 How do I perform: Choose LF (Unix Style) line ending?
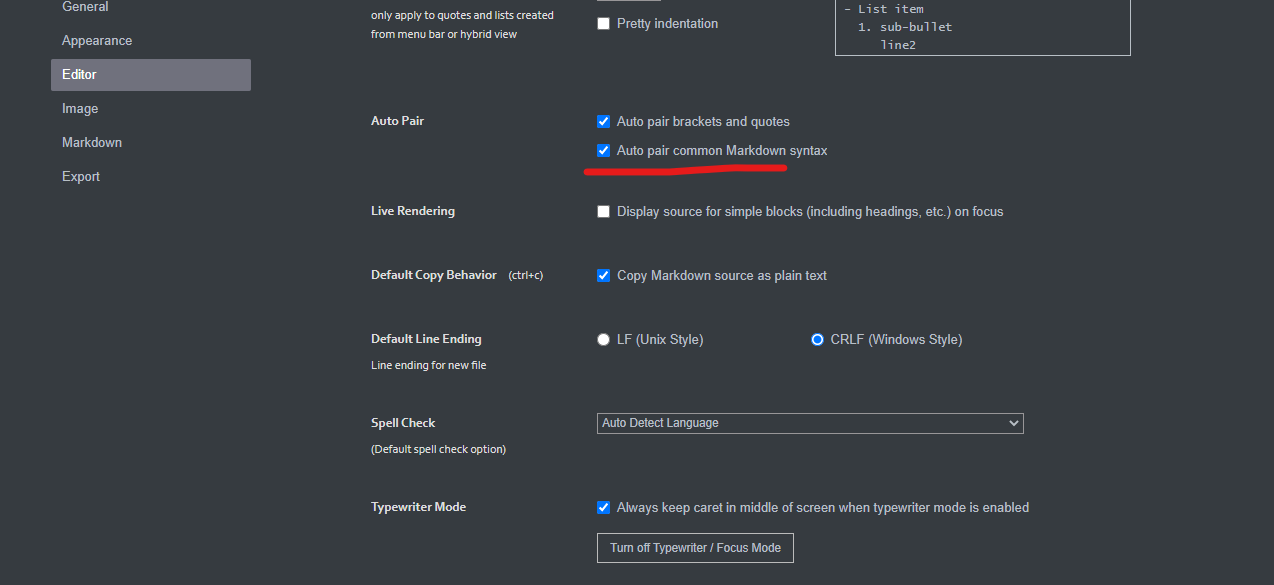pyautogui.click(x=604, y=340)
